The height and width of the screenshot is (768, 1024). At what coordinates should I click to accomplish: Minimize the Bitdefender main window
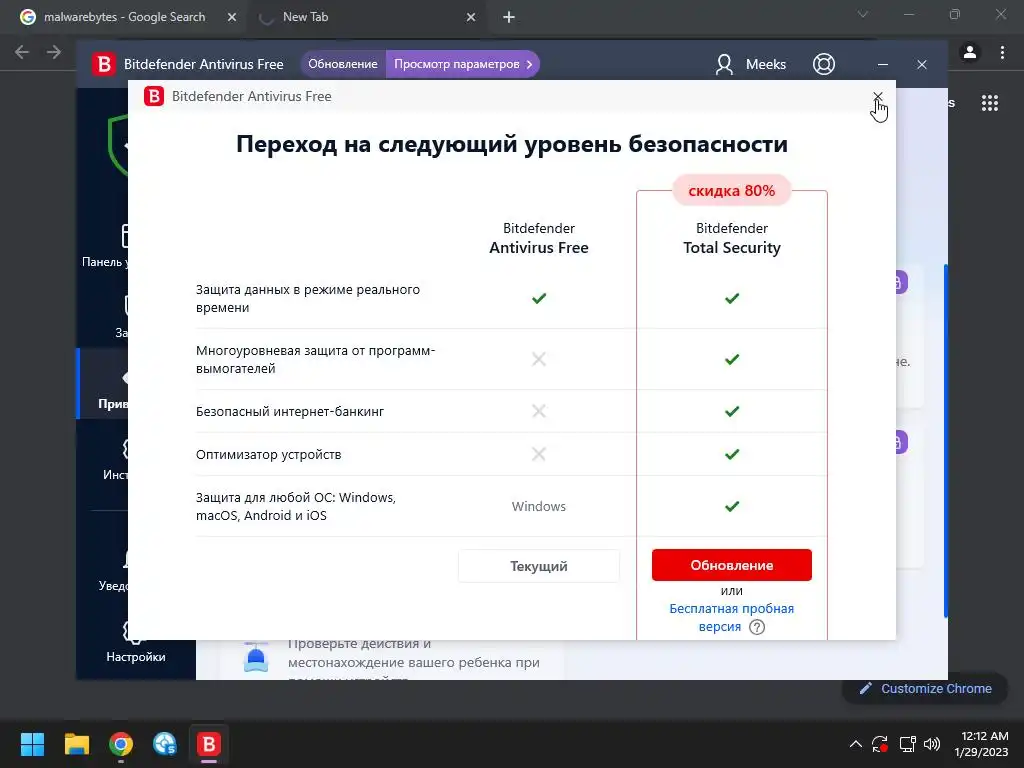[x=882, y=65]
